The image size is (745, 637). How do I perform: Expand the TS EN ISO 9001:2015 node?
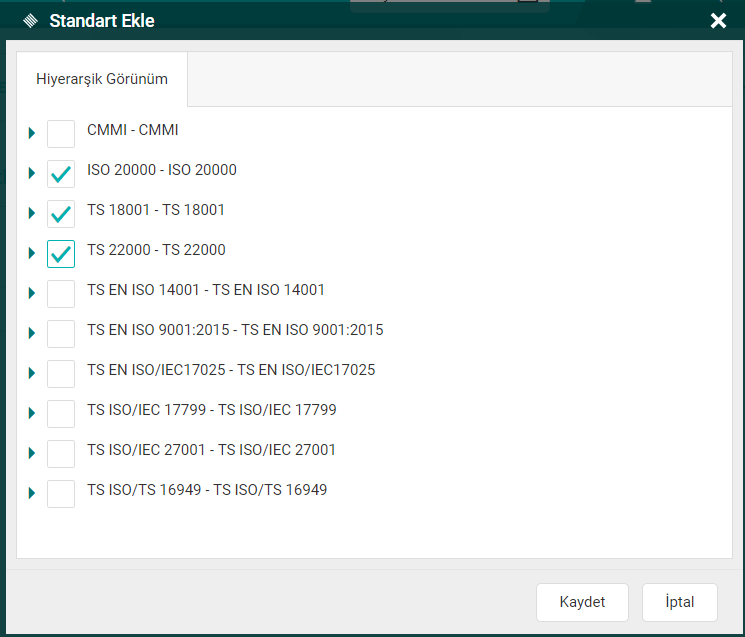pyautogui.click(x=32, y=333)
